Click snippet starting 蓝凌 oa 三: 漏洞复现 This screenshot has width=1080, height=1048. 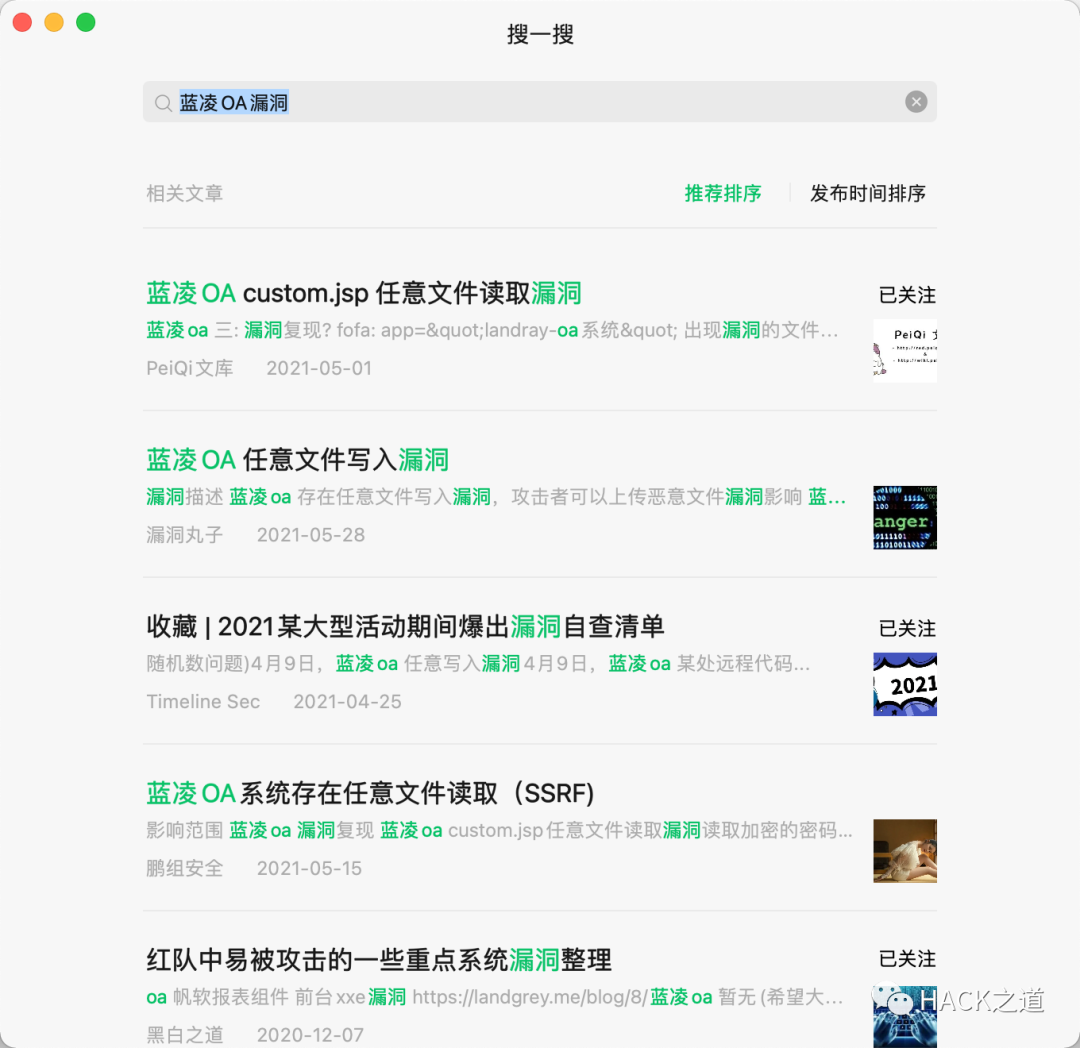[x=492, y=331]
